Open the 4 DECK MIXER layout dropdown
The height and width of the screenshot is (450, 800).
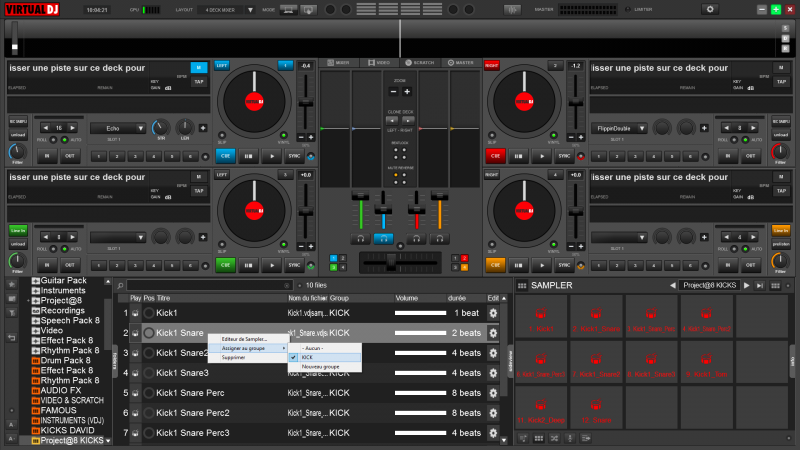[250, 10]
